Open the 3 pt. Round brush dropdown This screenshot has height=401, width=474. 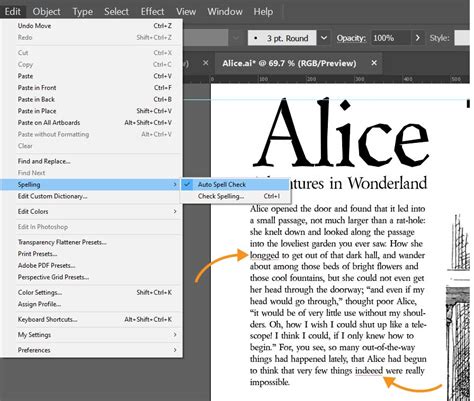tap(324, 38)
